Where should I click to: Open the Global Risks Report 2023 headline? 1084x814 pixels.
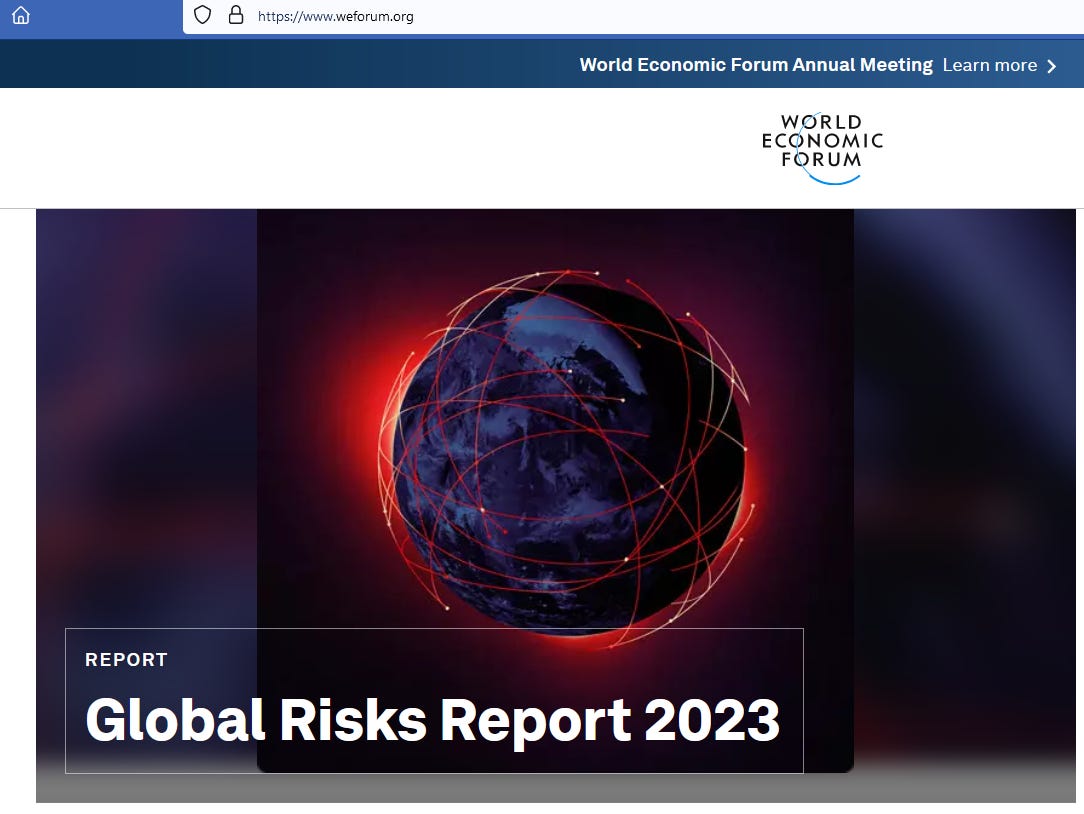tap(433, 719)
